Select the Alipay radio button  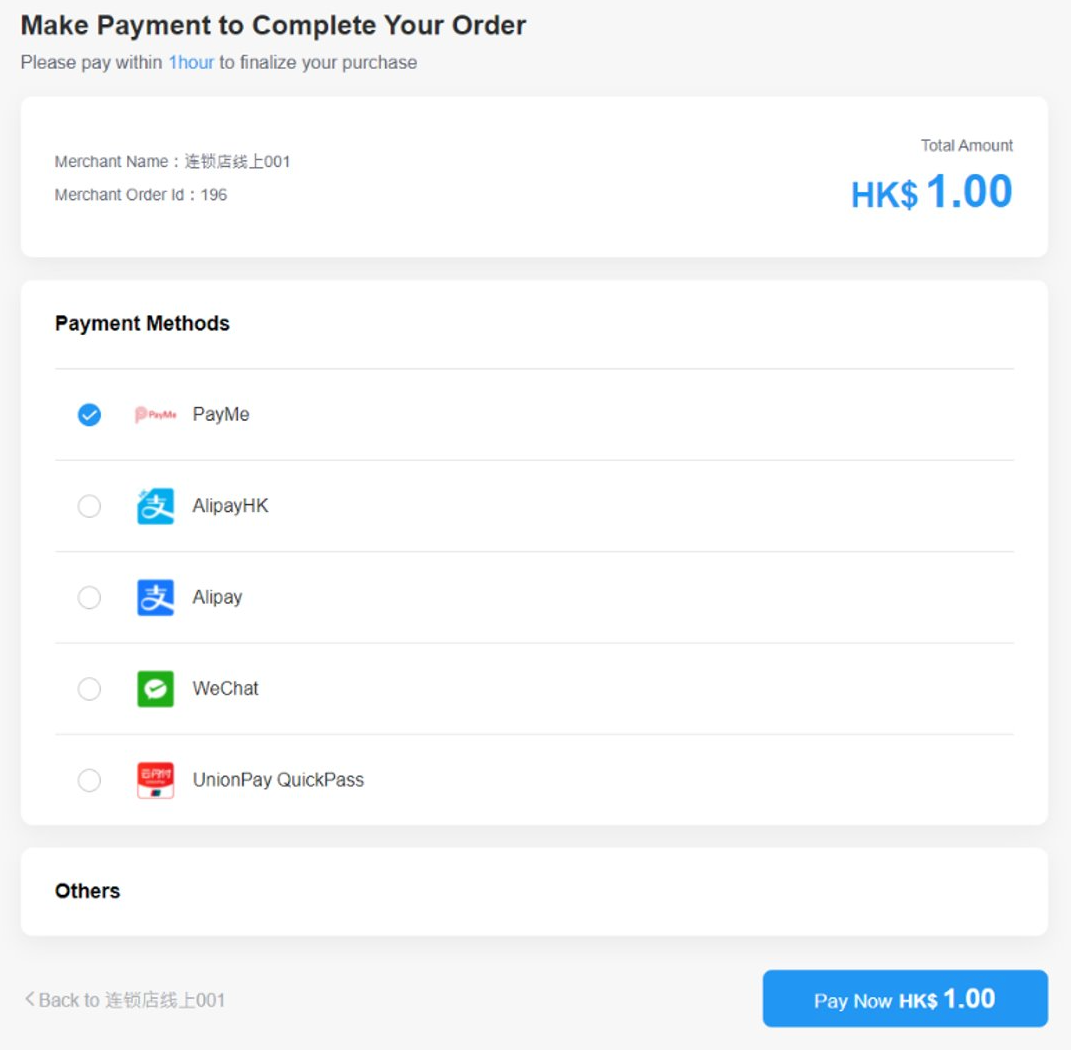pos(89,598)
